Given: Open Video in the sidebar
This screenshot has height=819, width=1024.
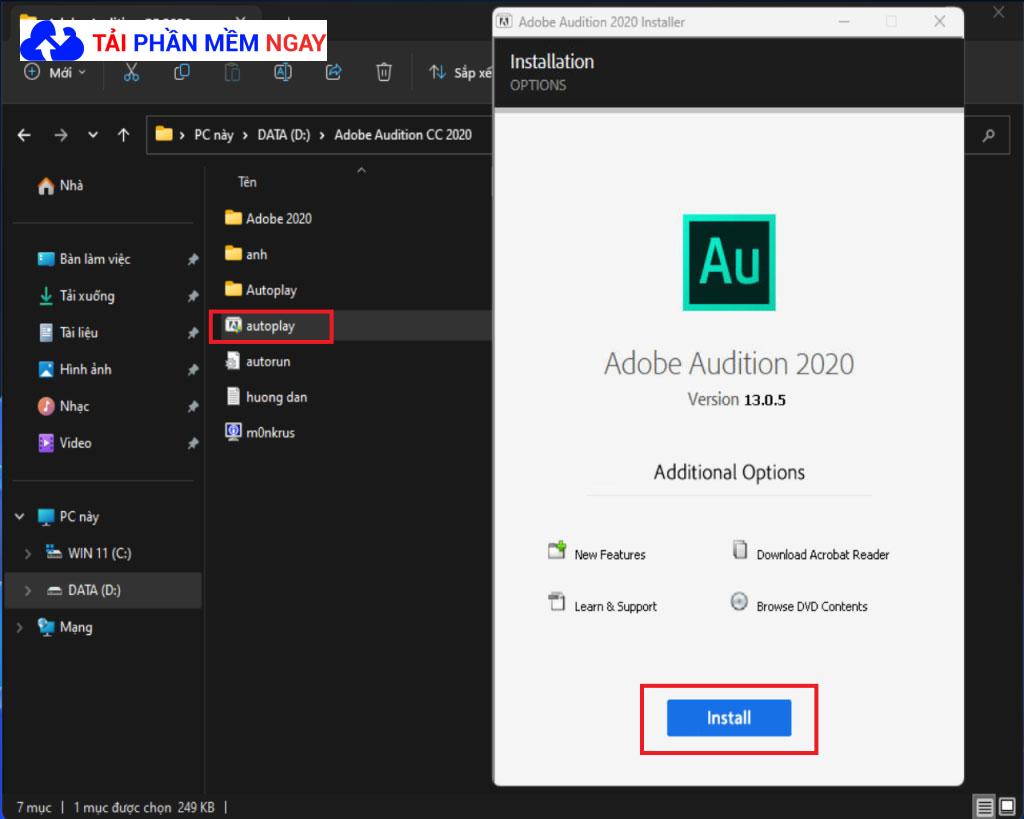Looking at the screenshot, I should pyautogui.click(x=65, y=443).
